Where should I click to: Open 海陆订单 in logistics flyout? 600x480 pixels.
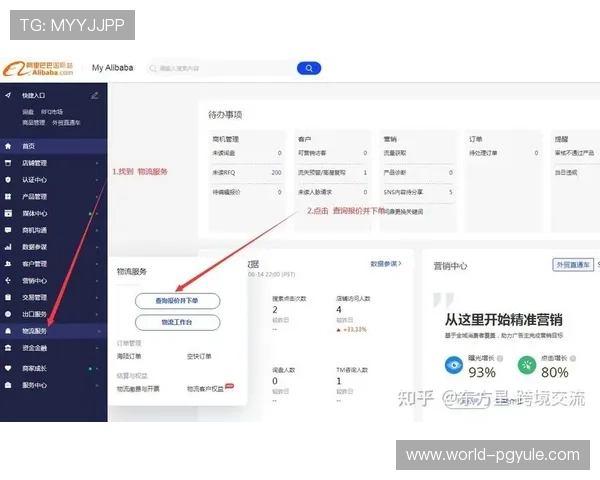coord(129,356)
